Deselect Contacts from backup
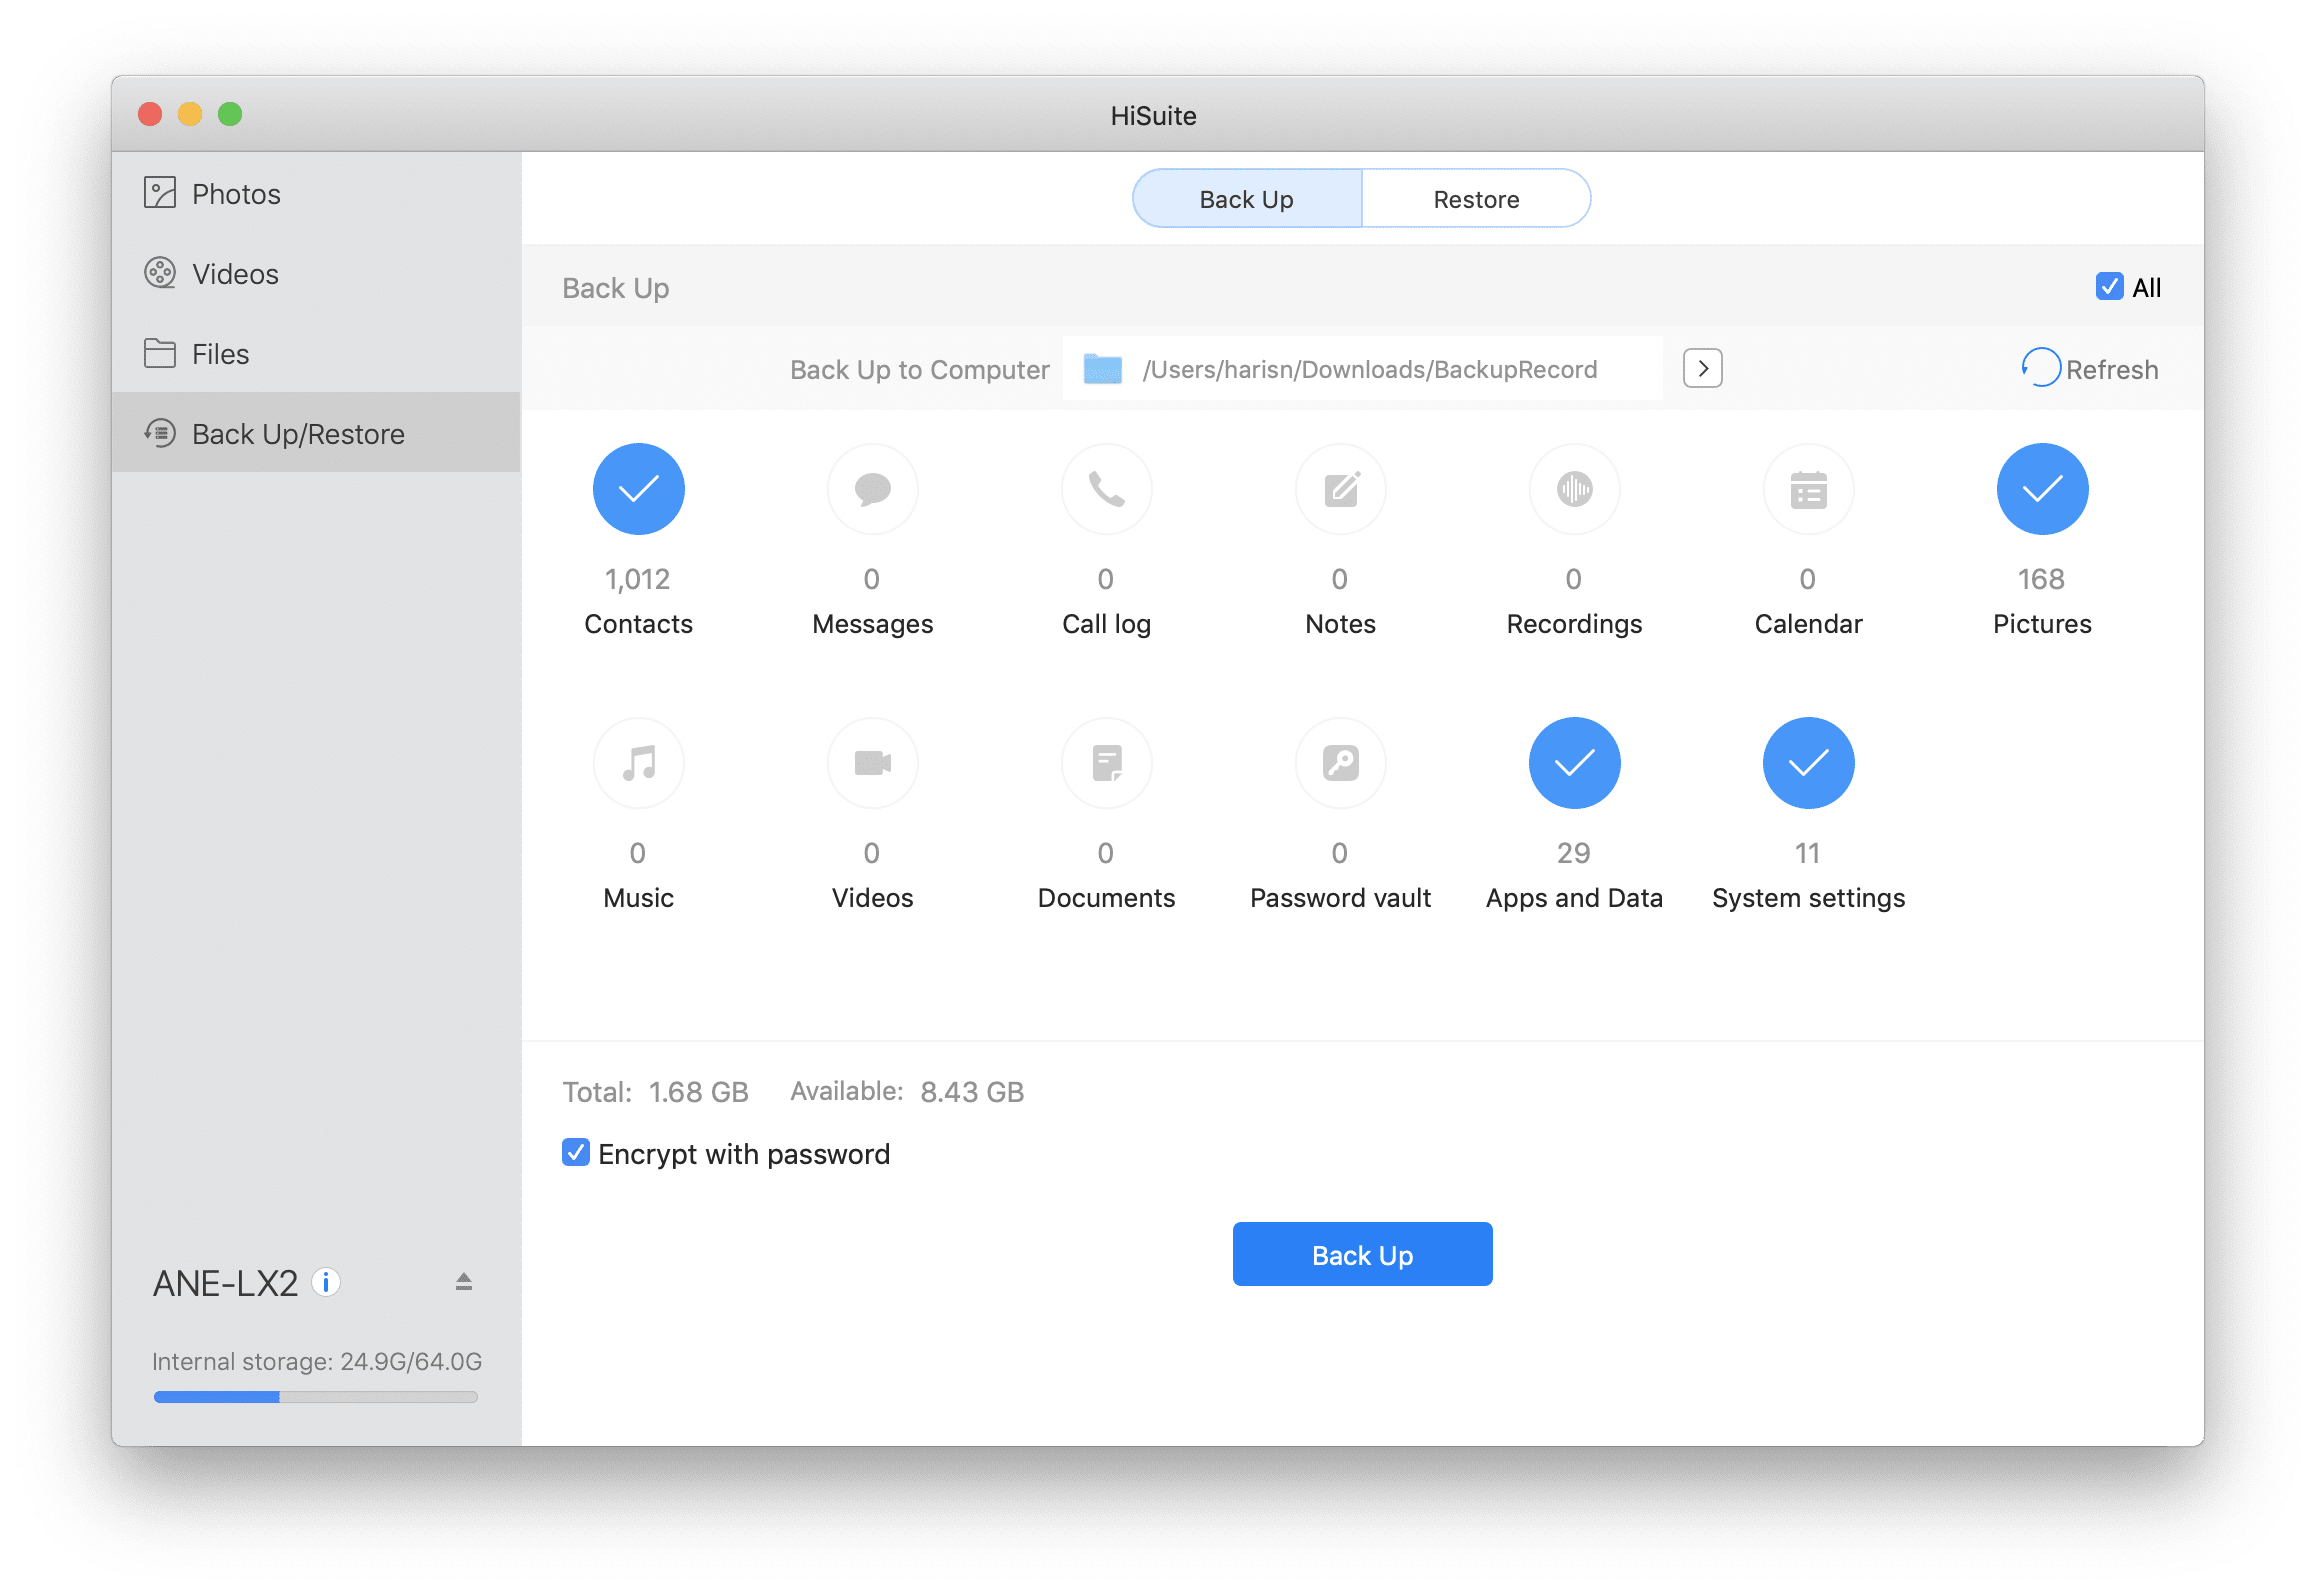This screenshot has height=1594, width=2316. [637, 489]
